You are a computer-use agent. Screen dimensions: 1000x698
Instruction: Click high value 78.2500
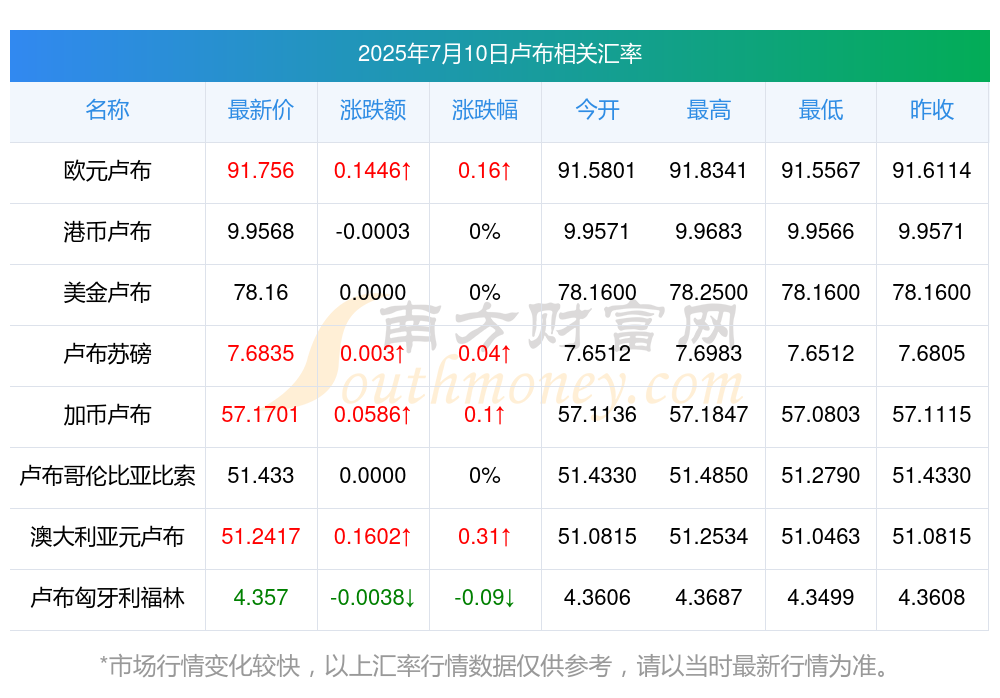[709, 293]
